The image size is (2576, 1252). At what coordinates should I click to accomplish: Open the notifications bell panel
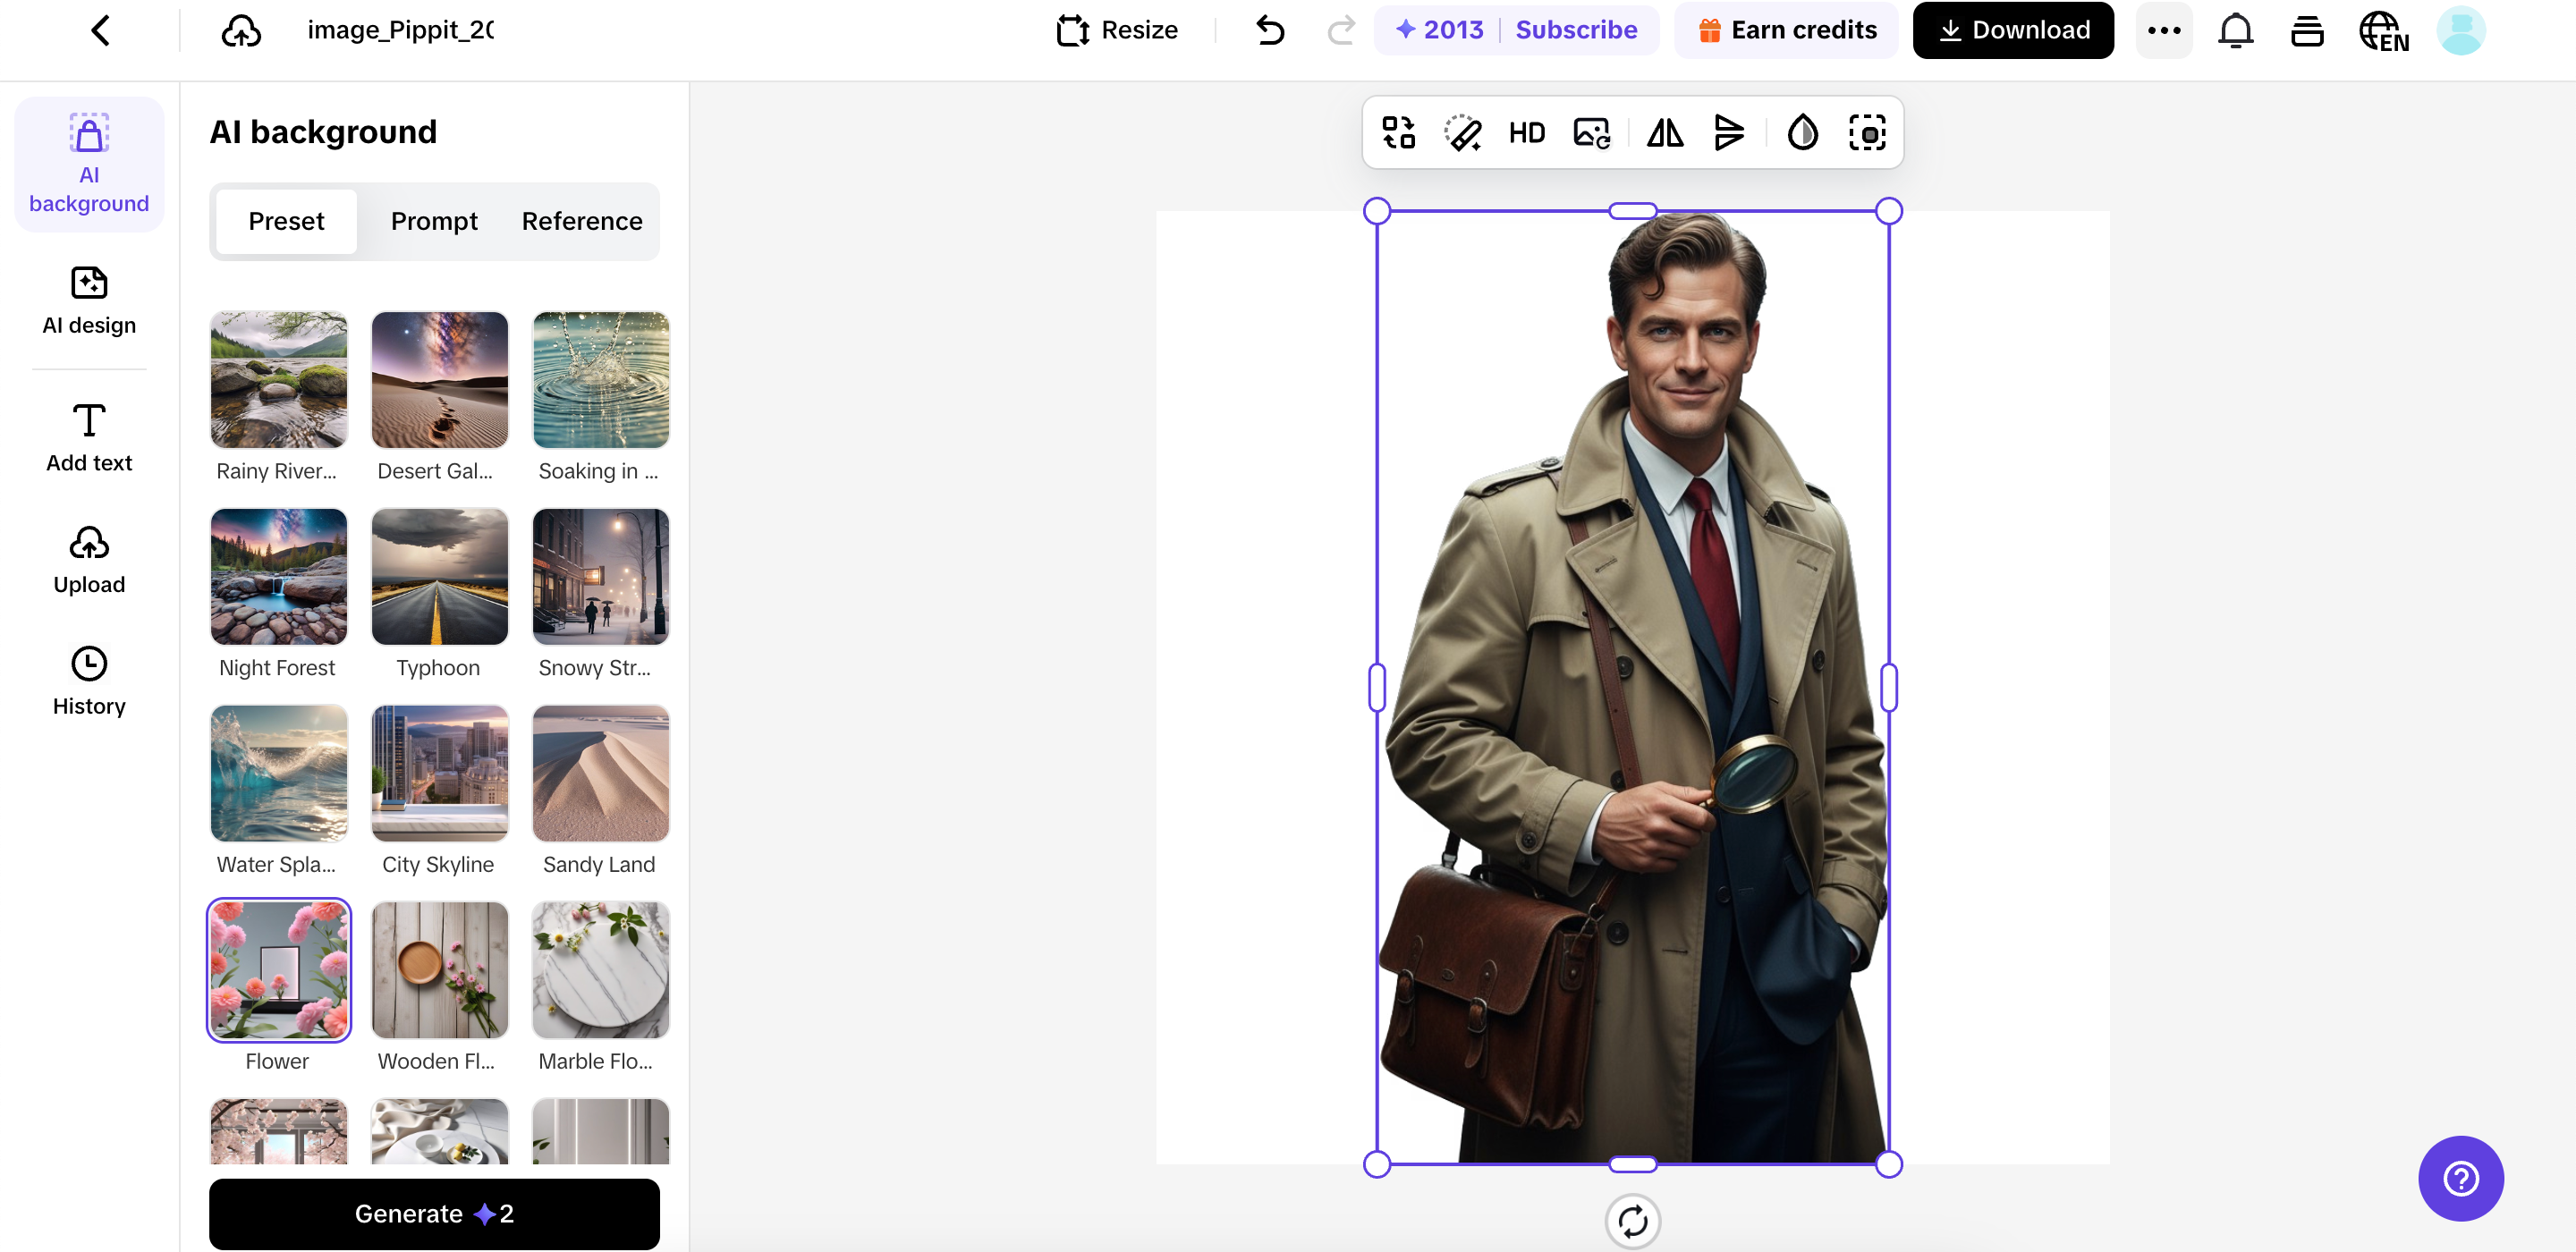2235,30
